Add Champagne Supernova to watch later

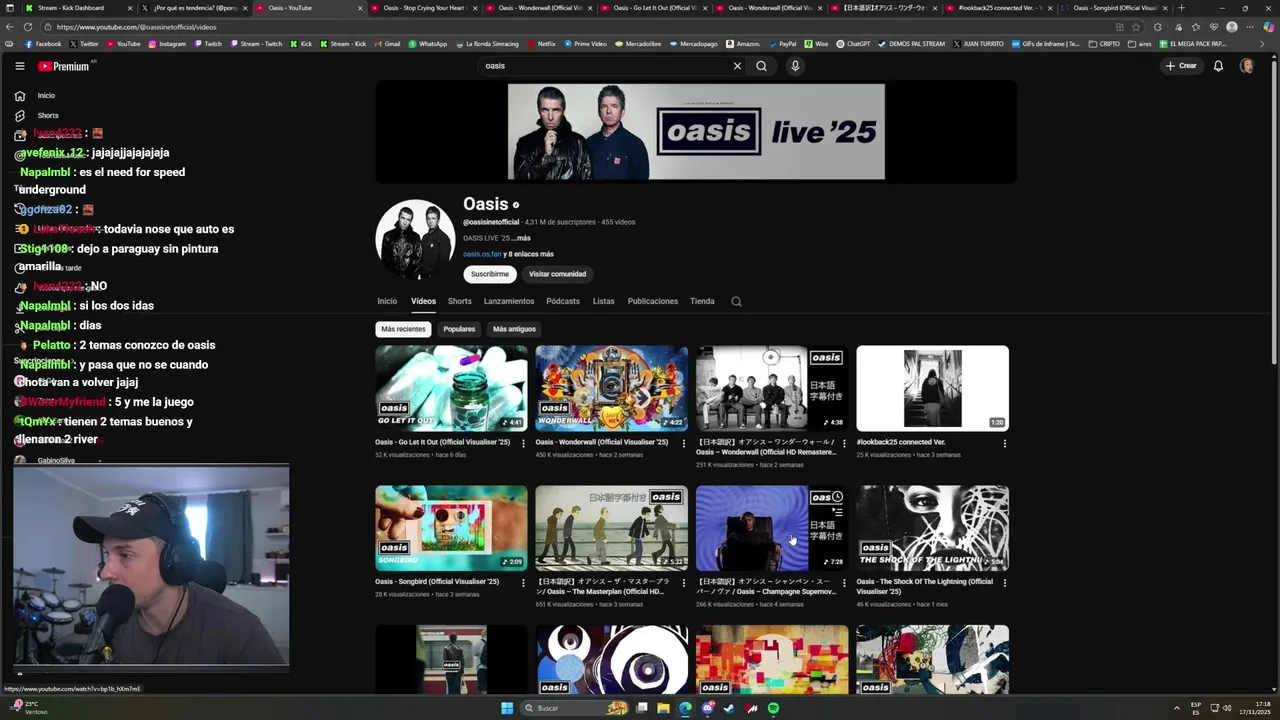click(x=838, y=497)
